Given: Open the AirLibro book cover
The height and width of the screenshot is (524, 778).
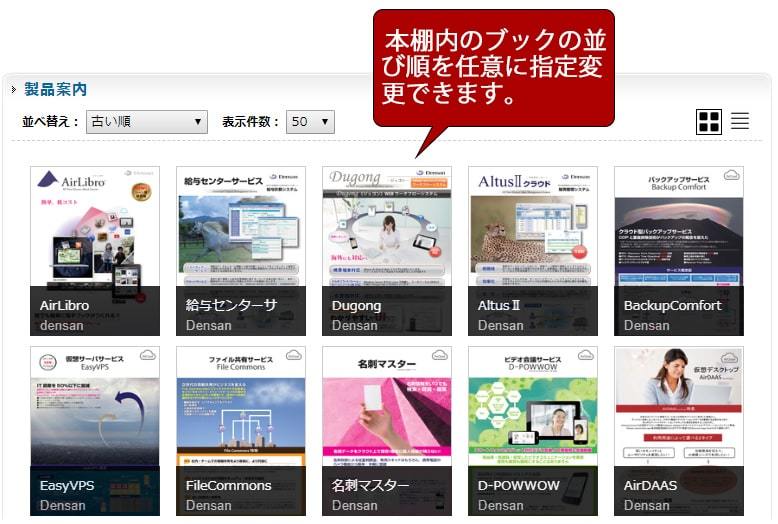Looking at the screenshot, I should (x=95, y=251).
